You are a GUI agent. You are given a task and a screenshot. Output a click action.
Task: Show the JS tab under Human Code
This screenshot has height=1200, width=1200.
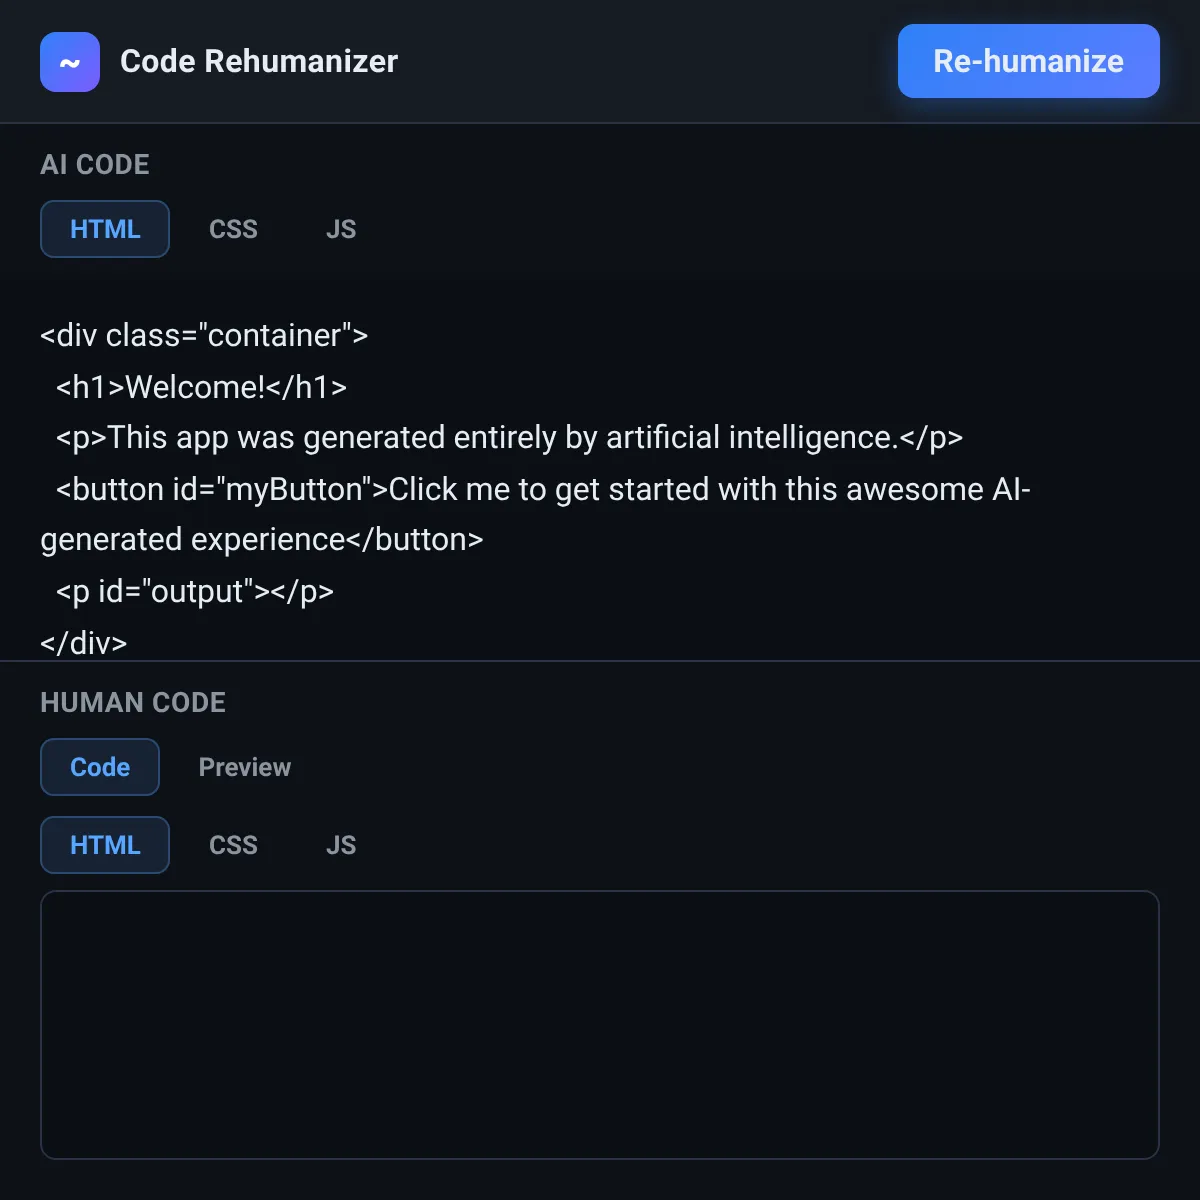[341, 845]
